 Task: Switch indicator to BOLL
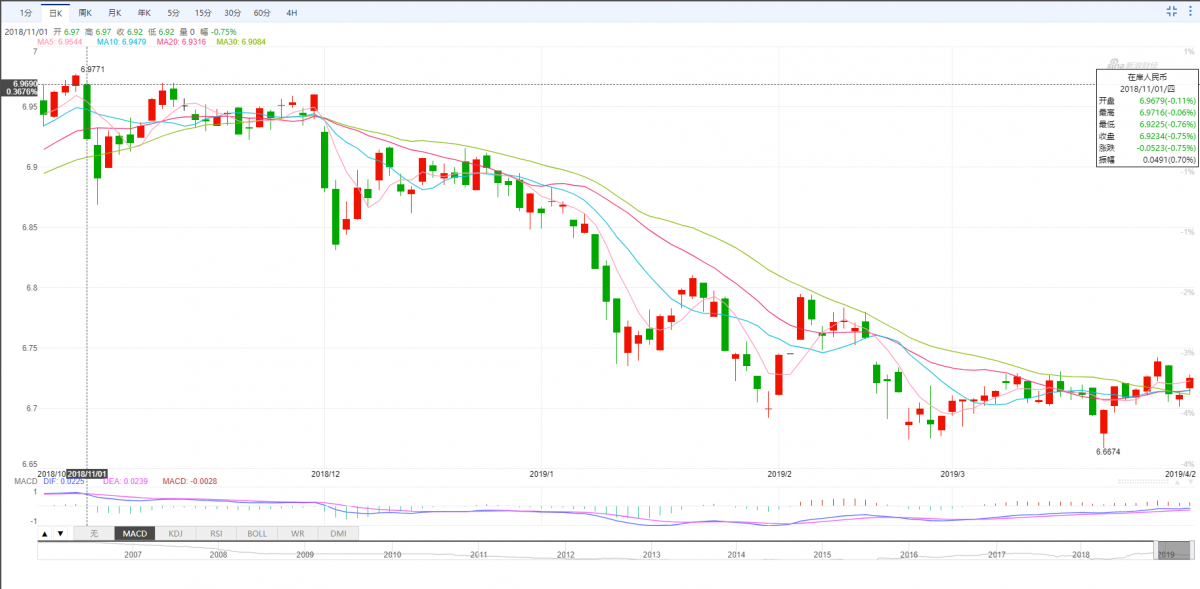[x=258, y=533]
